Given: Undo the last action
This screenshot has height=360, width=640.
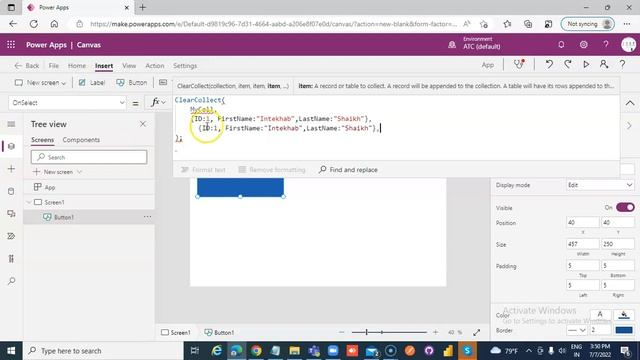Looking at the screenshot, I should click(x=549, y=64).
